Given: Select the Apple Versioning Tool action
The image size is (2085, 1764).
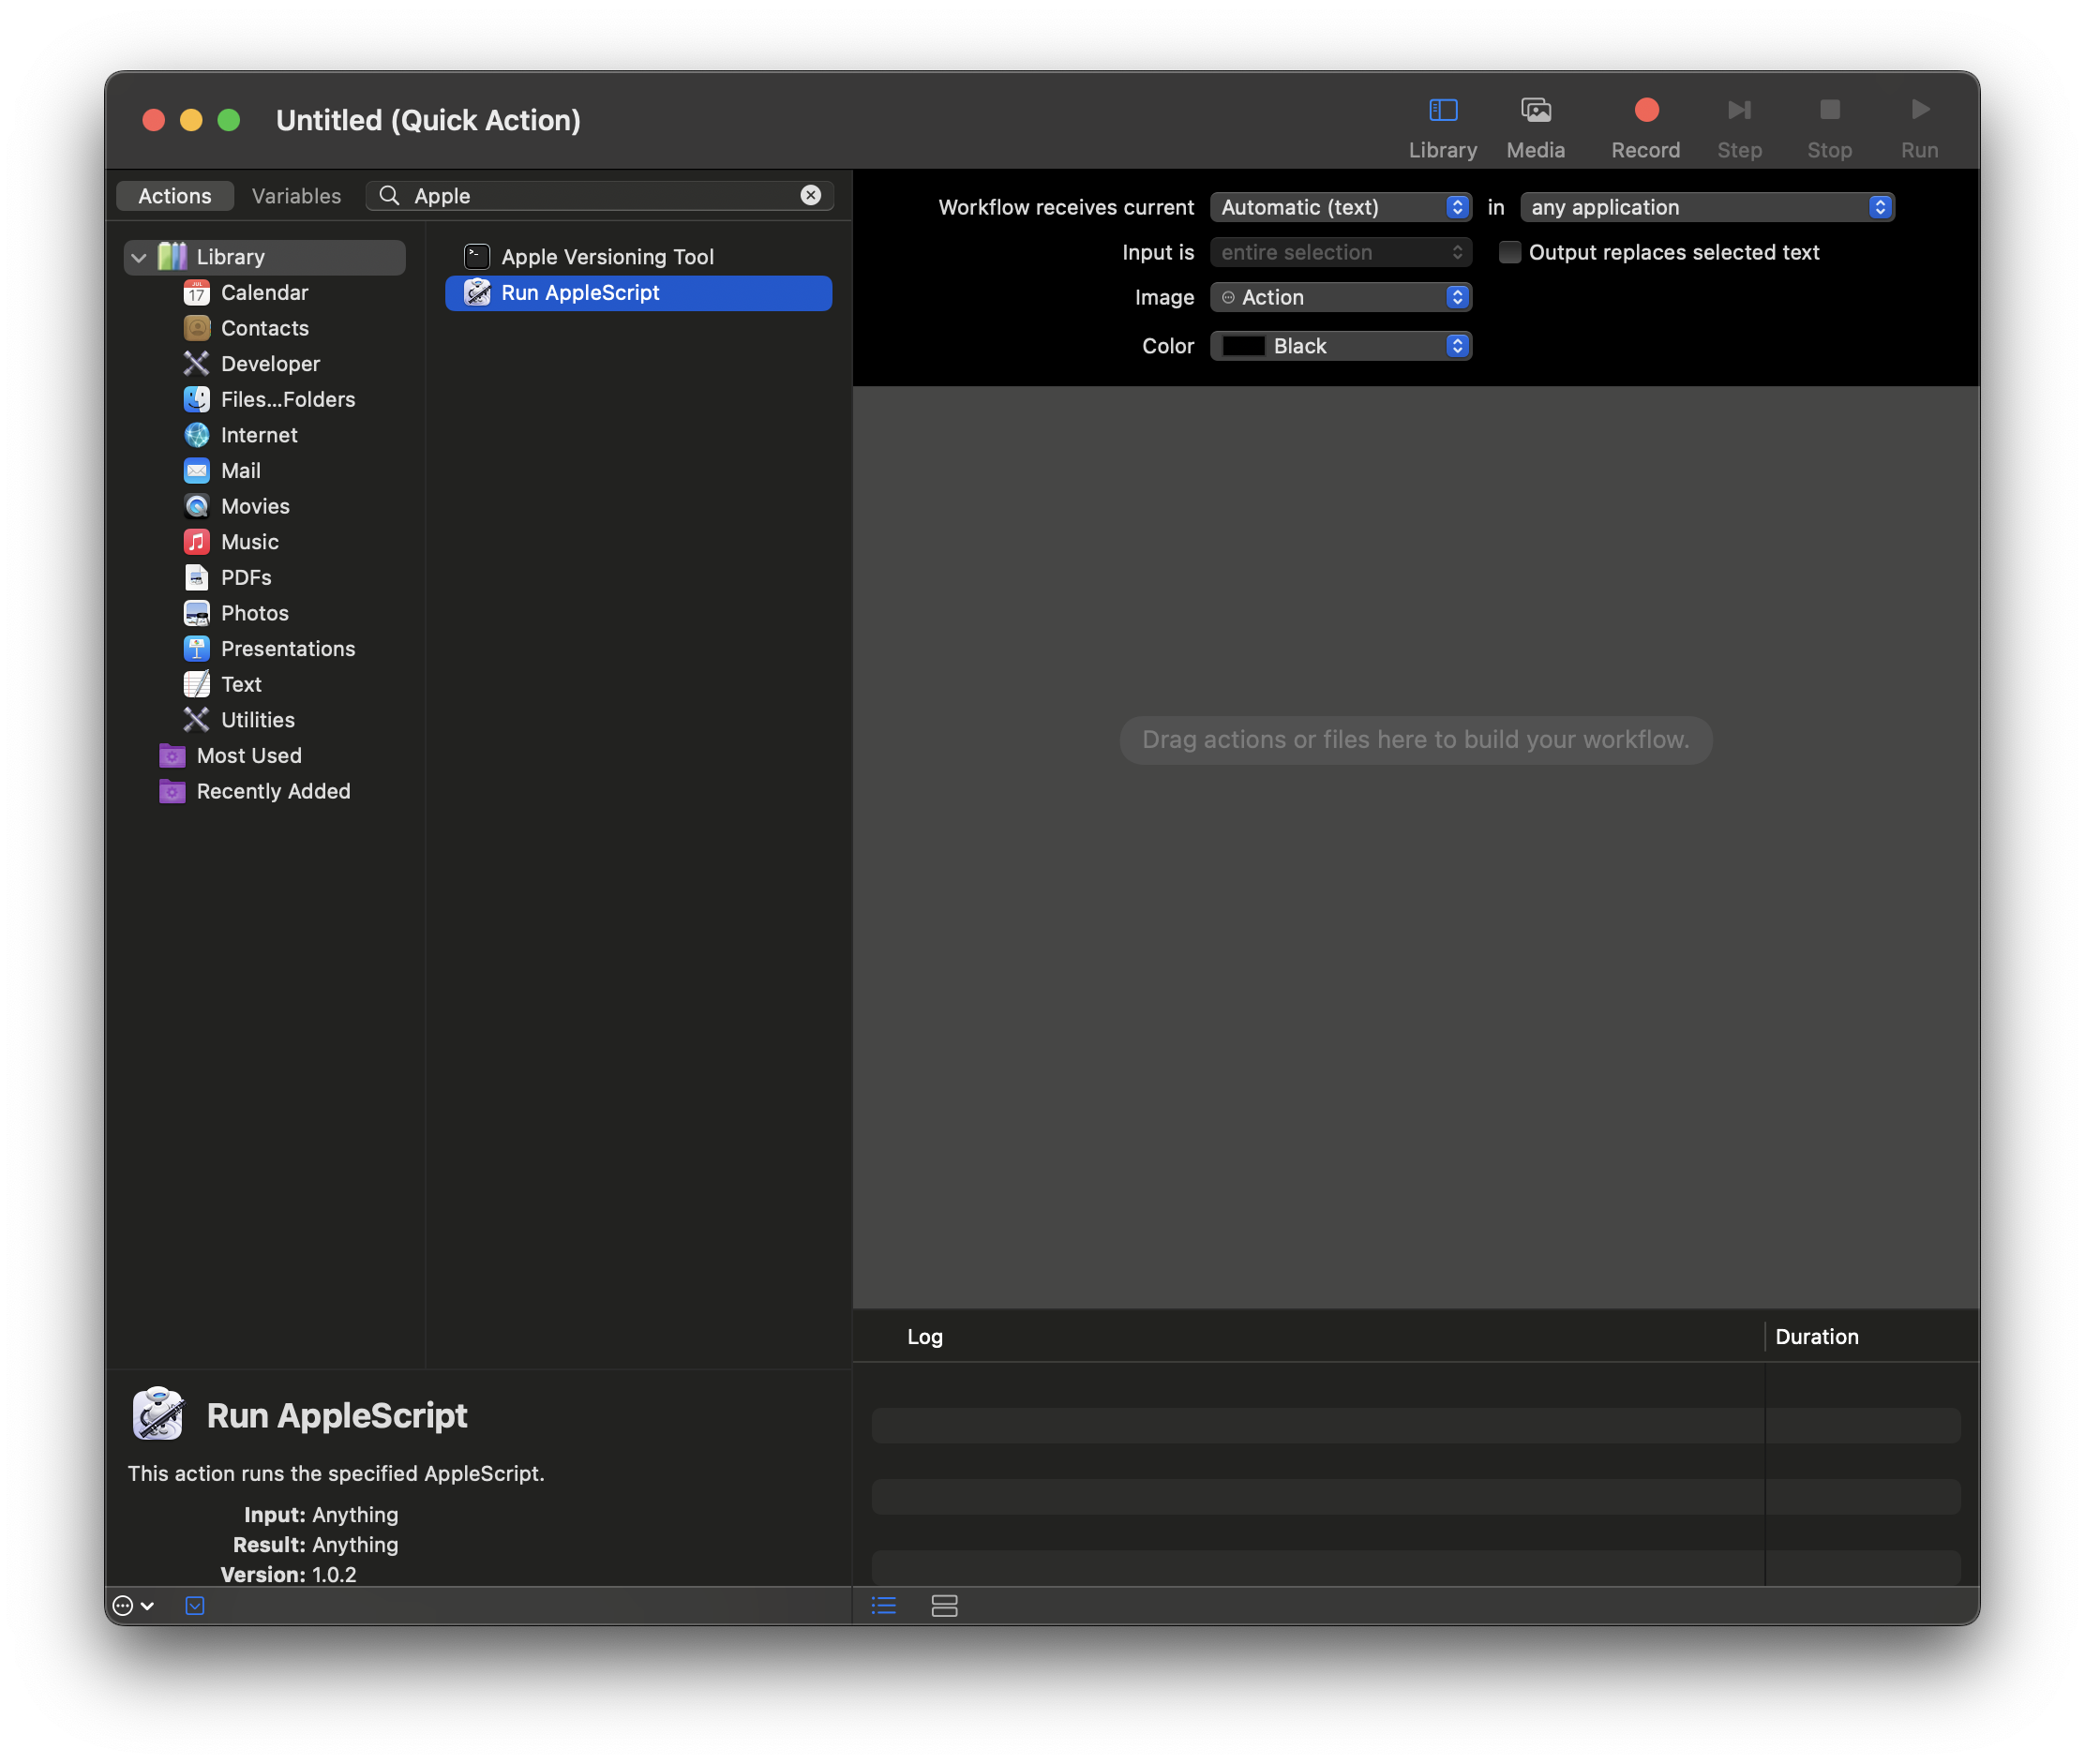Looking at the screenshot, I should tap(638, 257).
